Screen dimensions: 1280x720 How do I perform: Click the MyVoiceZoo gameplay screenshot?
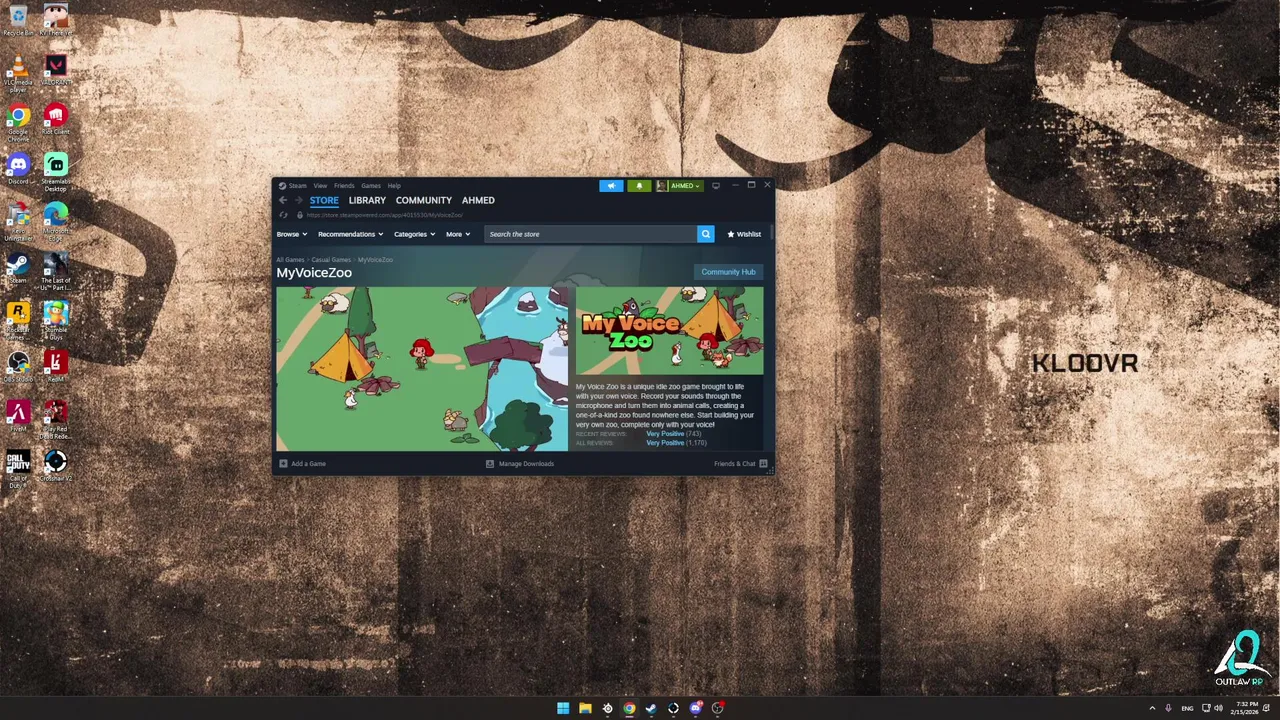(422, 369)
